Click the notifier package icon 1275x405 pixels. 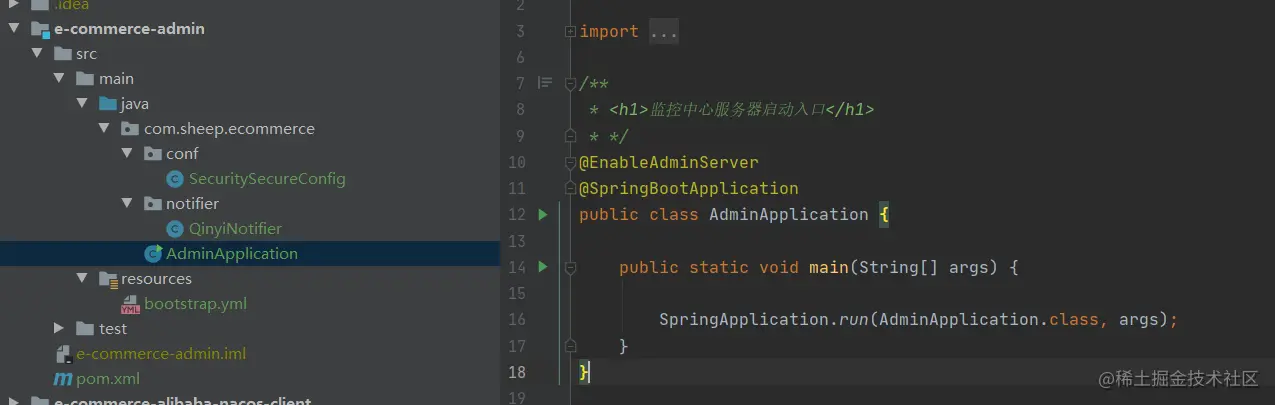click(x=152, y=204)
